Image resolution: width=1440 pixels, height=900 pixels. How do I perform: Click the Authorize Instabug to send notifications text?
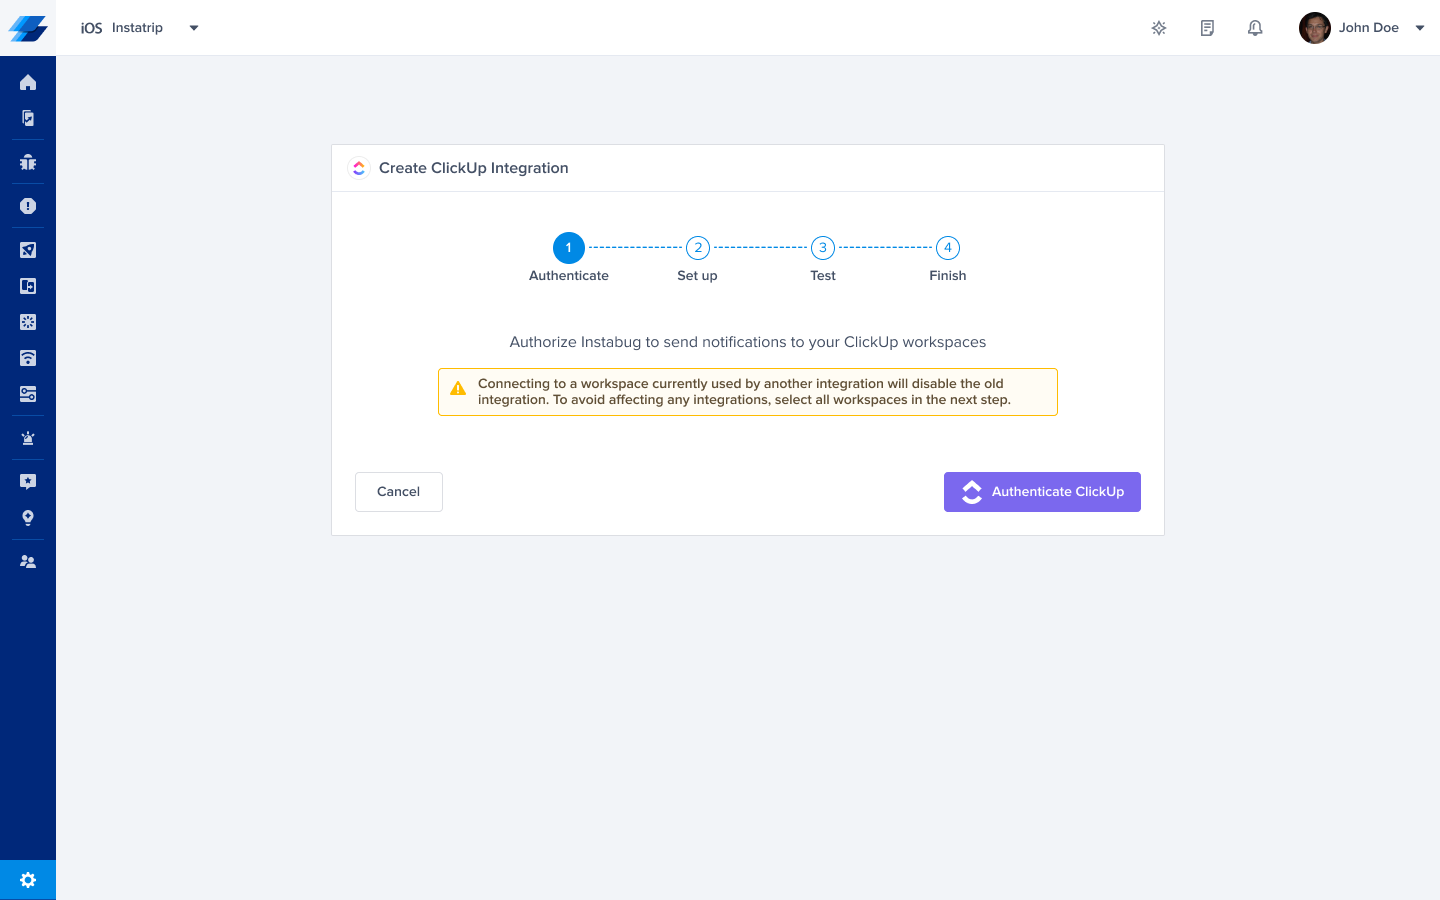pos(748,342)
